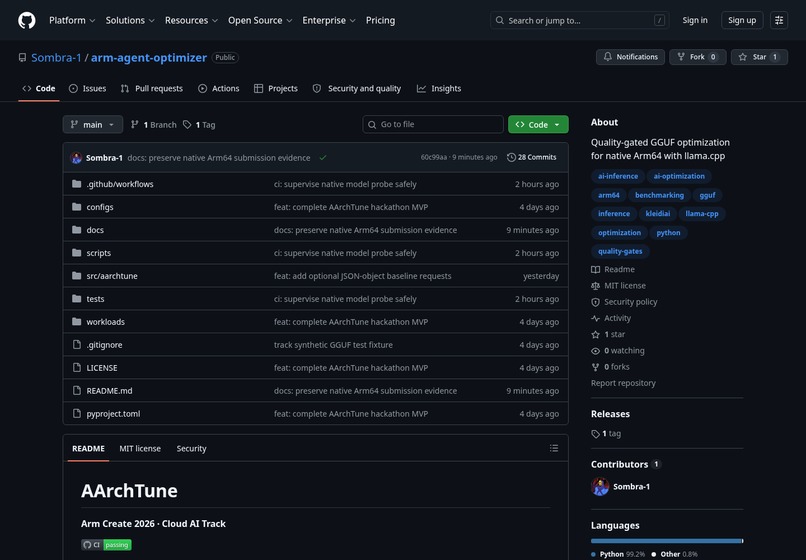Star the repository
Screen dimensions: 806x560
point(759,57)
